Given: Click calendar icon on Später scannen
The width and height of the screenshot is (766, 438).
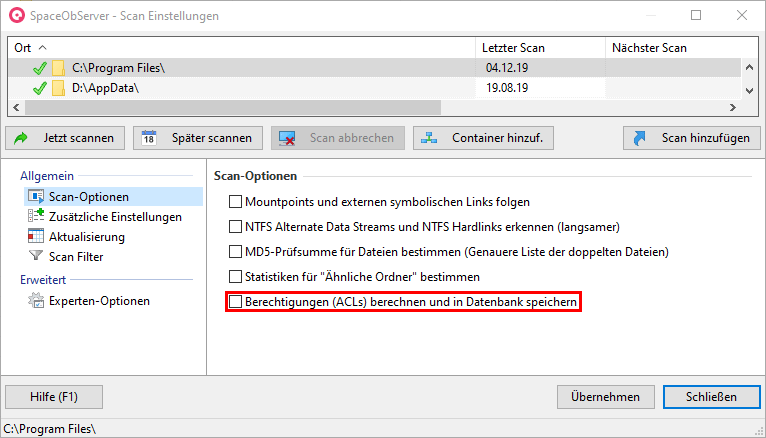Looking at the screenshot, I should [149, 138].
